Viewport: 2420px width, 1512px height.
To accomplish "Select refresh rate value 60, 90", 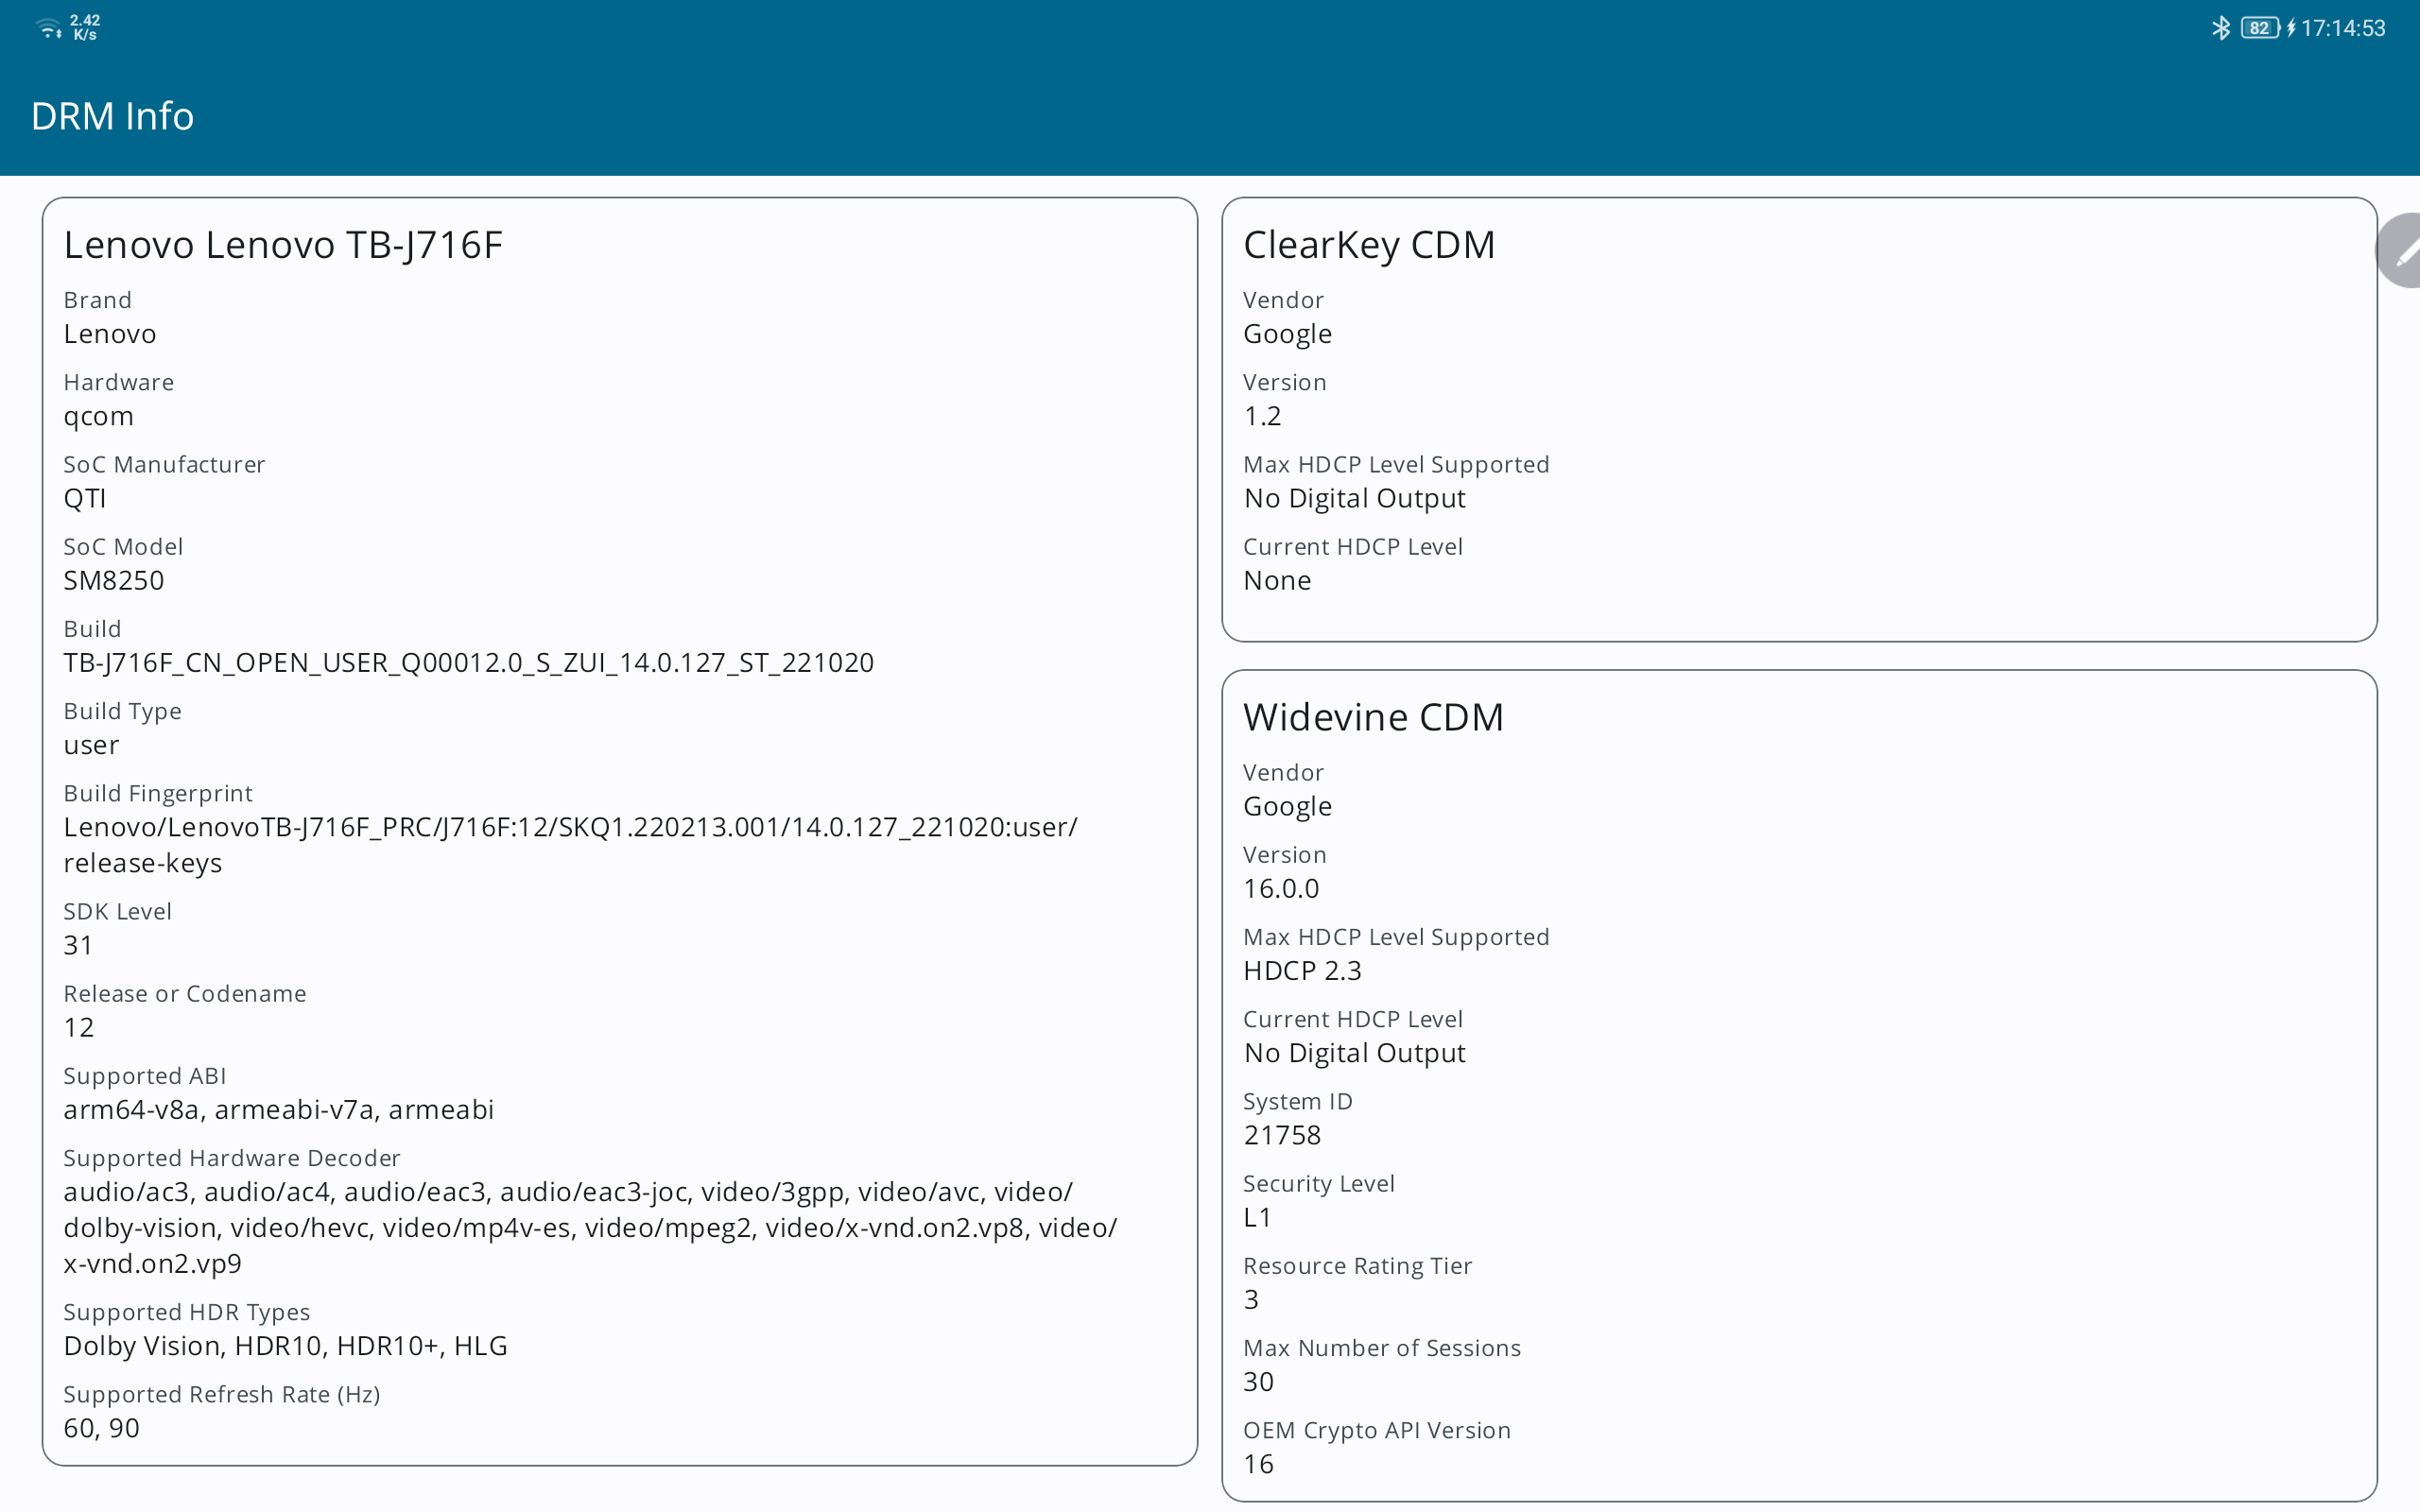I will pos(101,1428).
